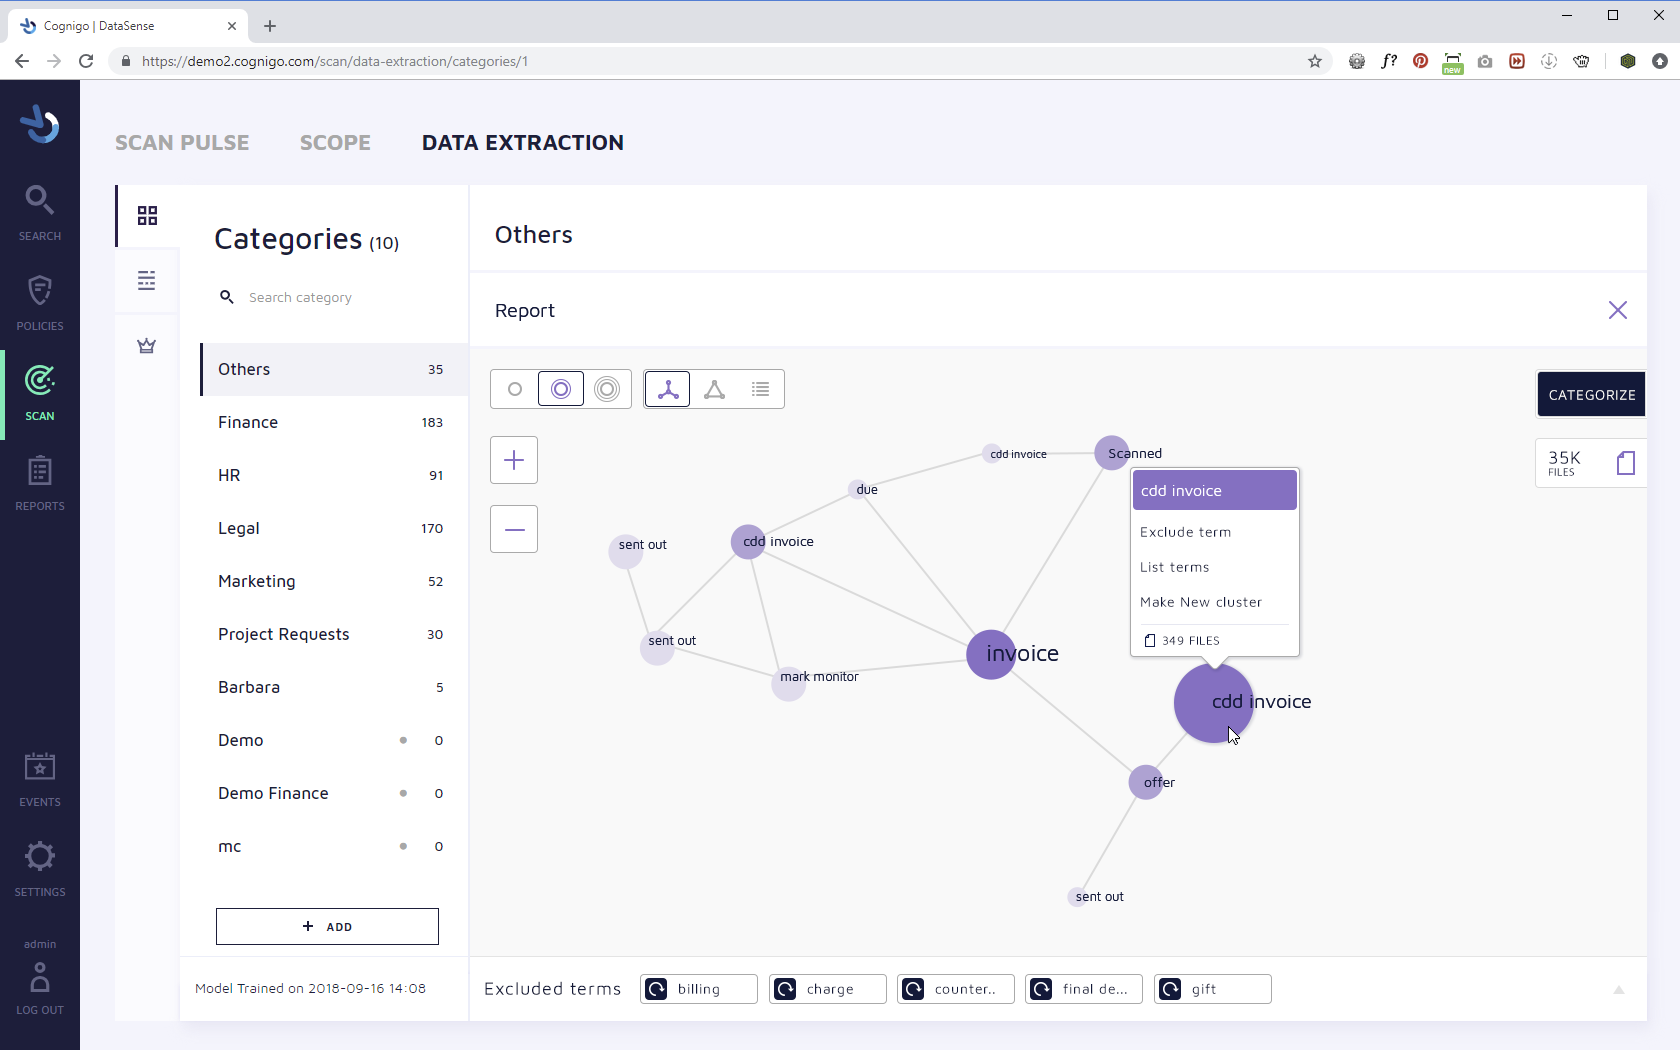1680x1050 pixels.
Task: Choose Exclude term from node menu
Action: point(1186,532)
